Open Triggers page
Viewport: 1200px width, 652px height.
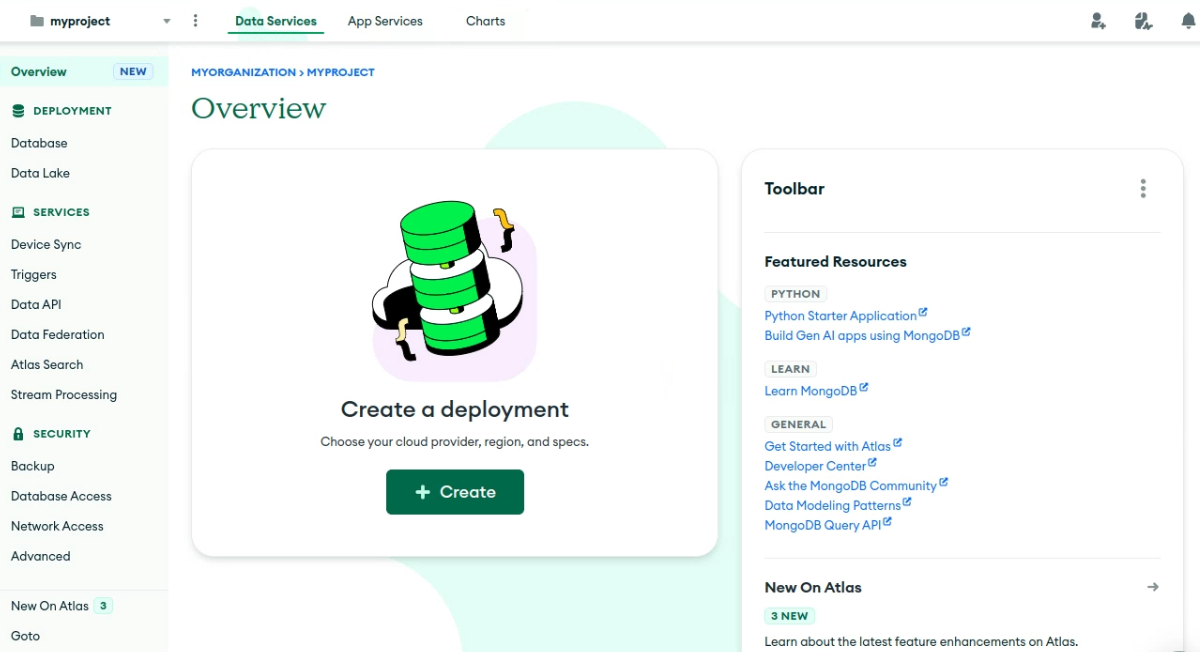pos(34,274)
